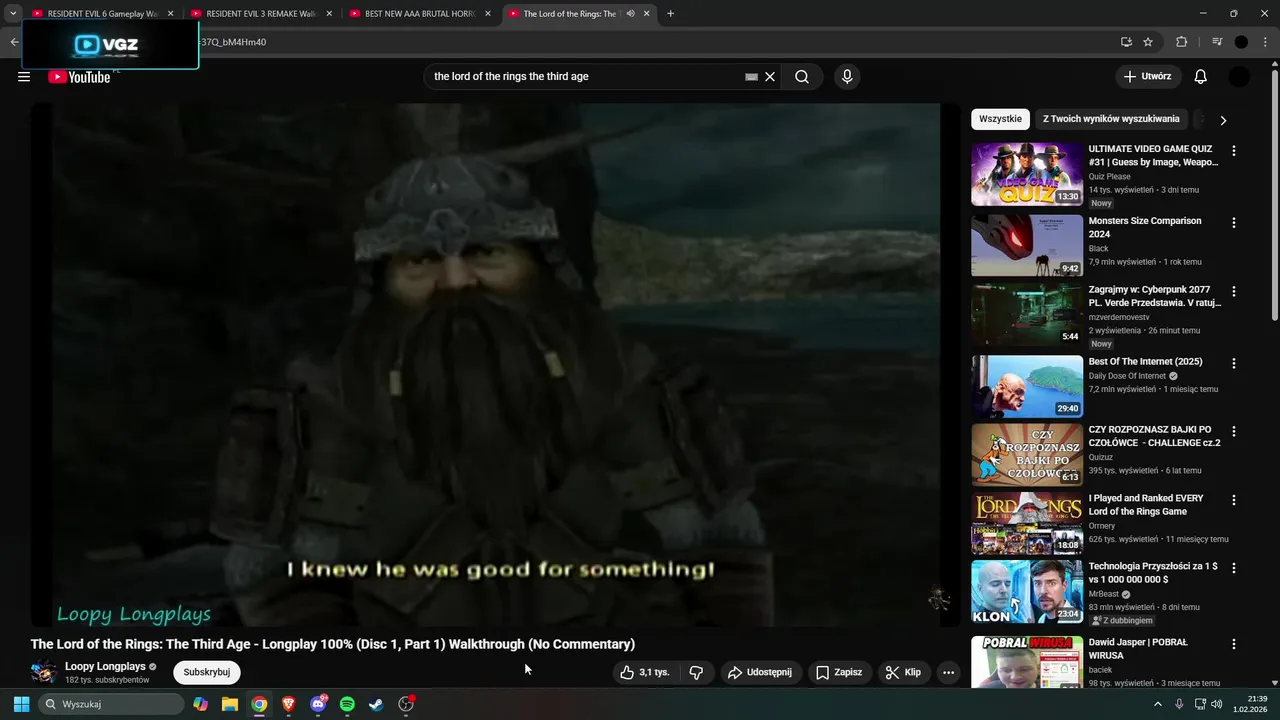Open options for I Played and Ranked video
The width and height of the screenshot is (1280, 720).
1233,500
